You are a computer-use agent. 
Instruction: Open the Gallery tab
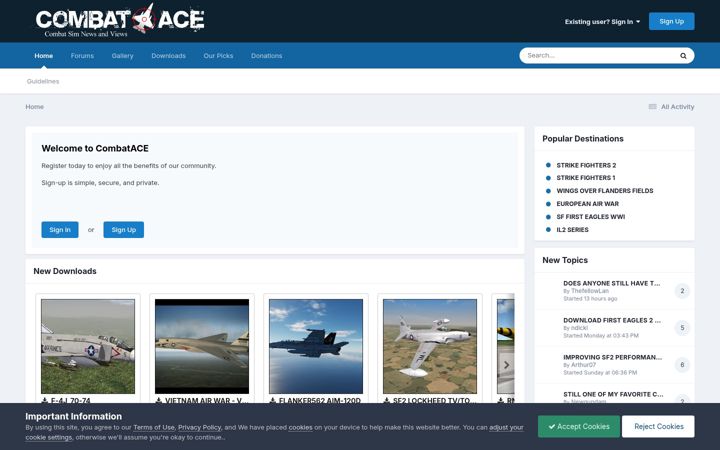pos(122,56)
